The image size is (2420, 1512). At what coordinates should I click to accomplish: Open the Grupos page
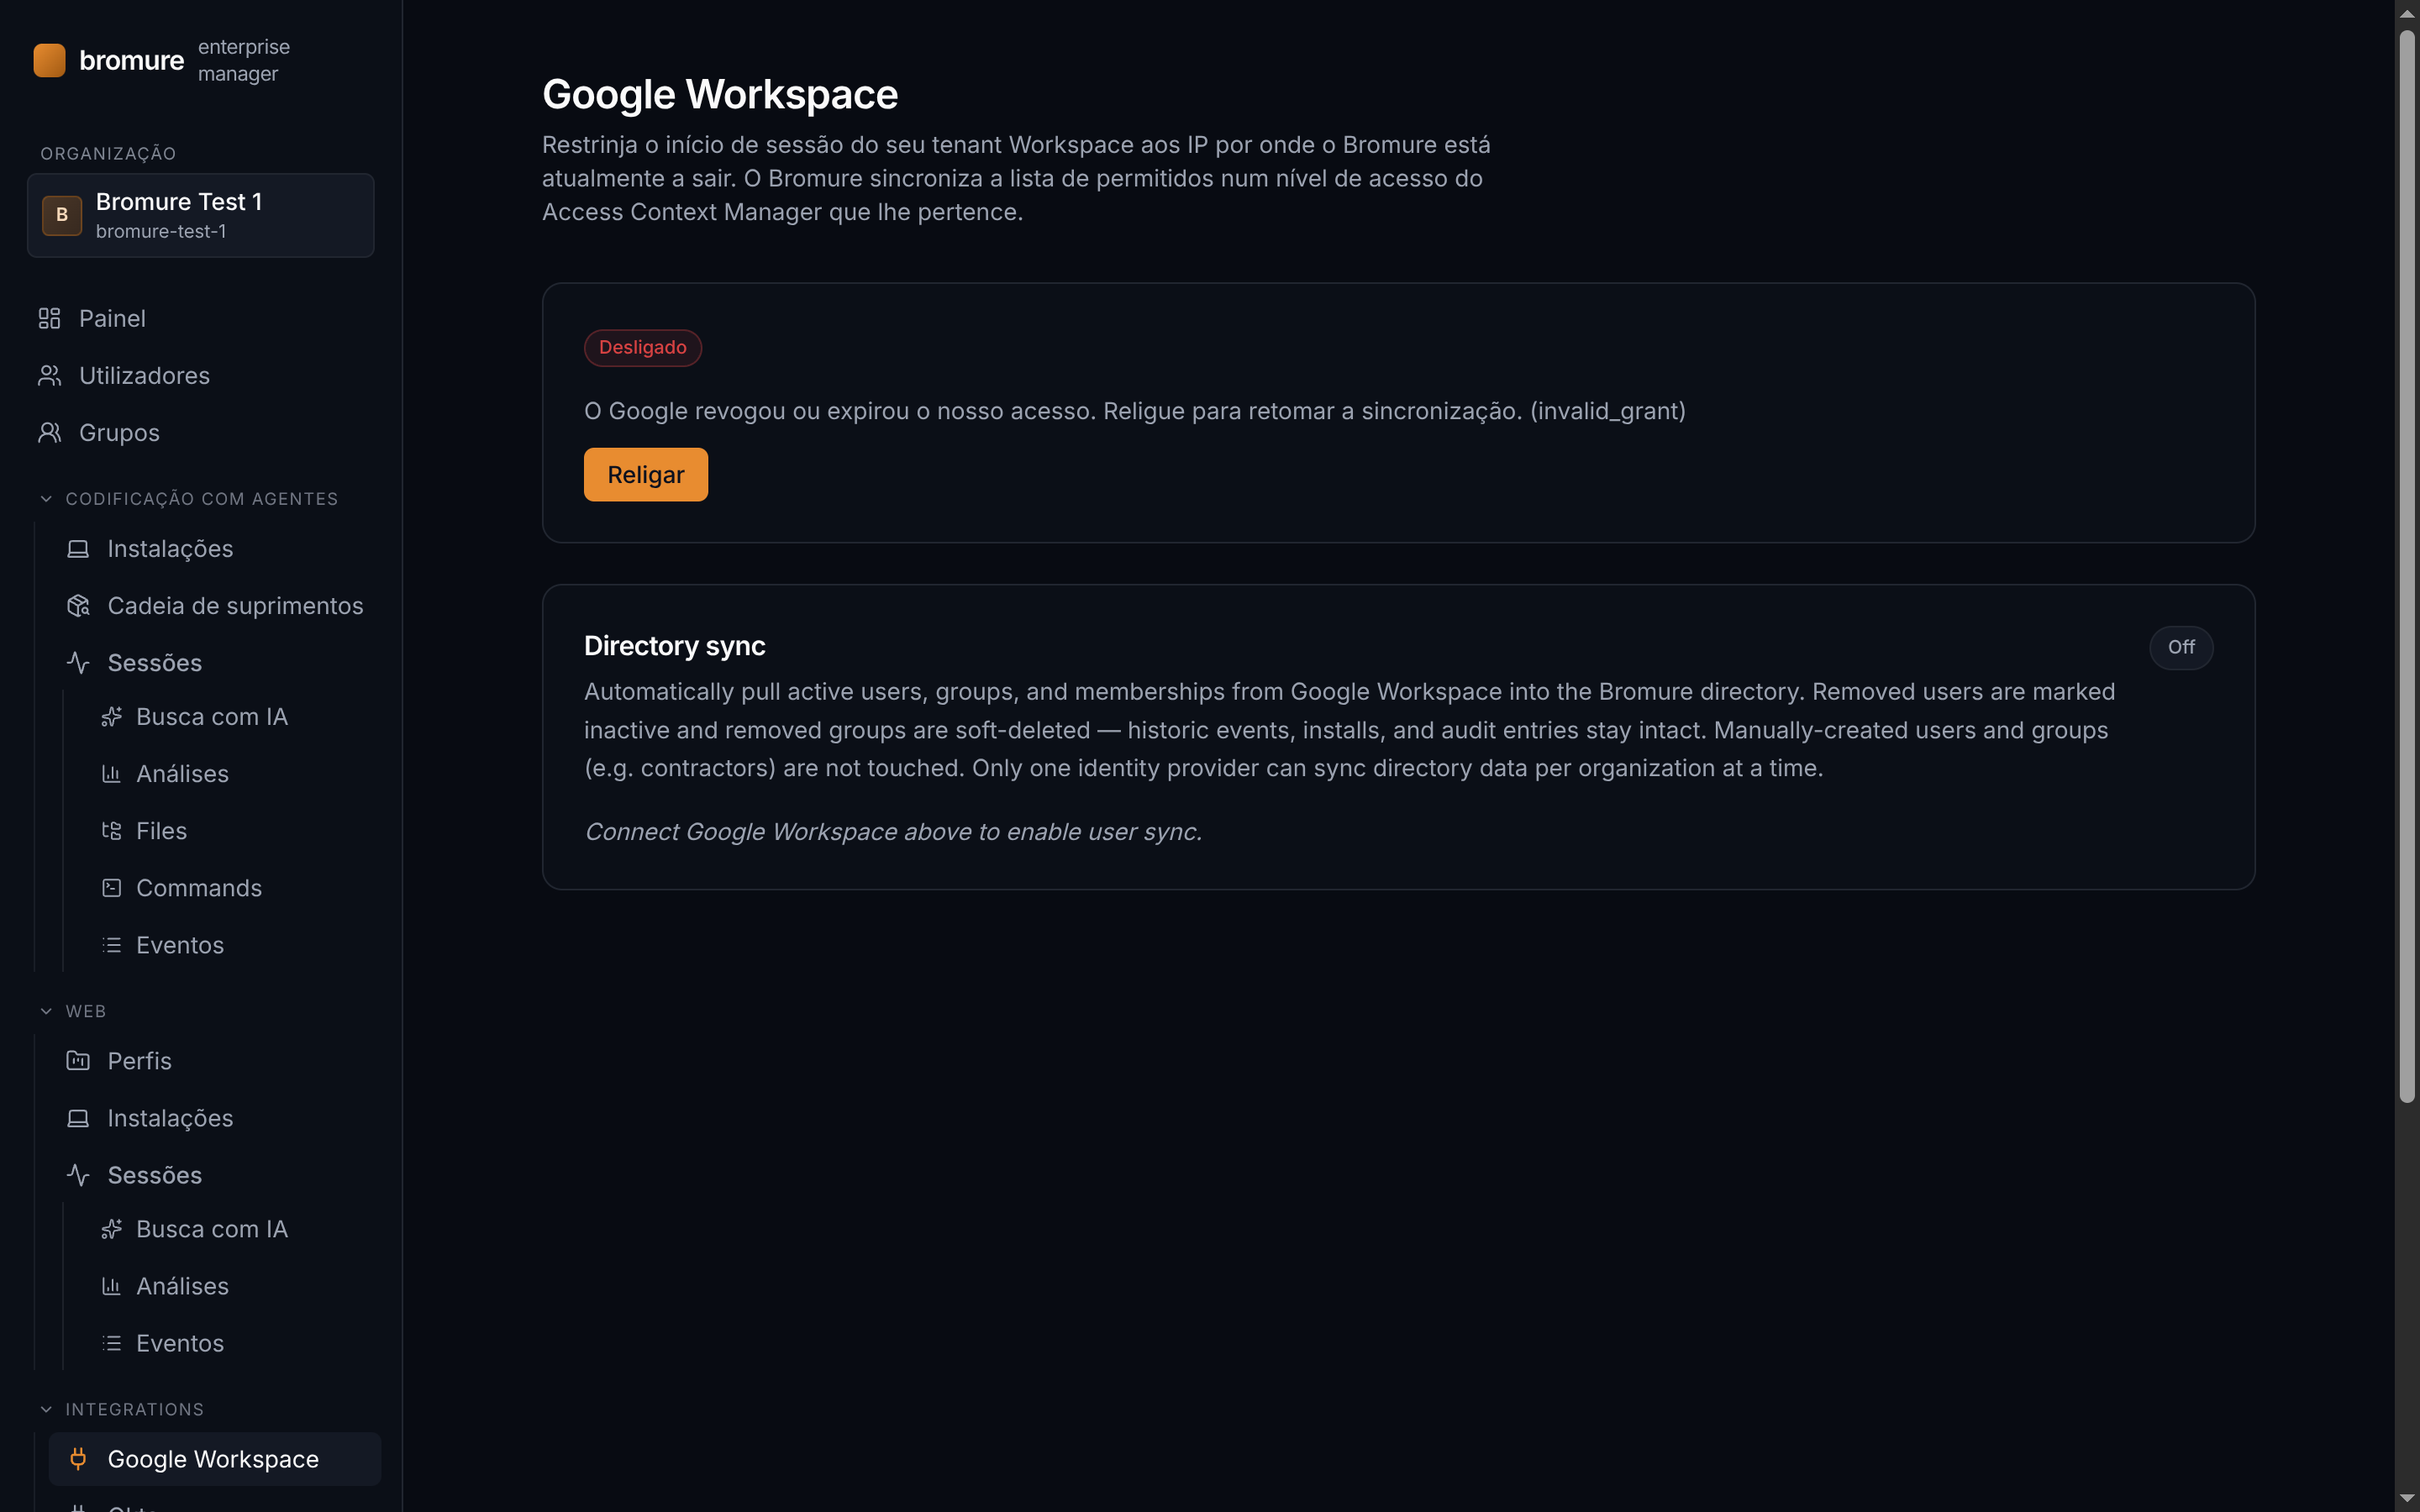pos(201,432)
